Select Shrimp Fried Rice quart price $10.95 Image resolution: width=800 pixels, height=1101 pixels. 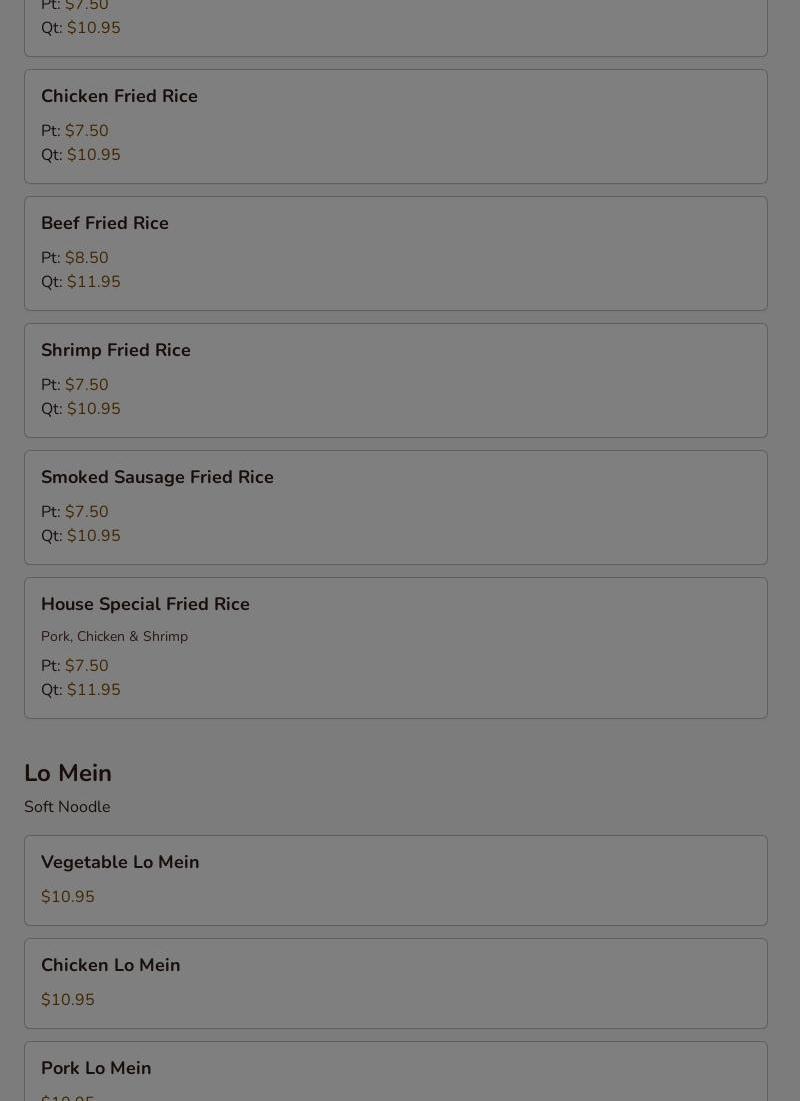click(93, 409)
